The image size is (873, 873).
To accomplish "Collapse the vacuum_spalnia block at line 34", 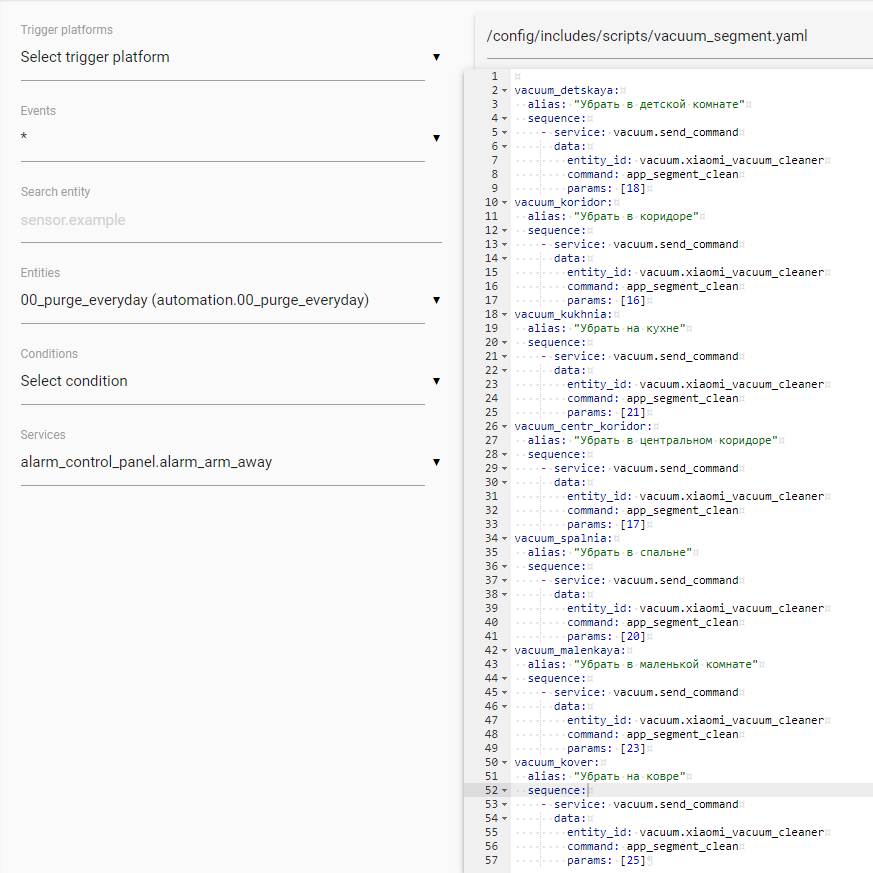I will (504, 538).
